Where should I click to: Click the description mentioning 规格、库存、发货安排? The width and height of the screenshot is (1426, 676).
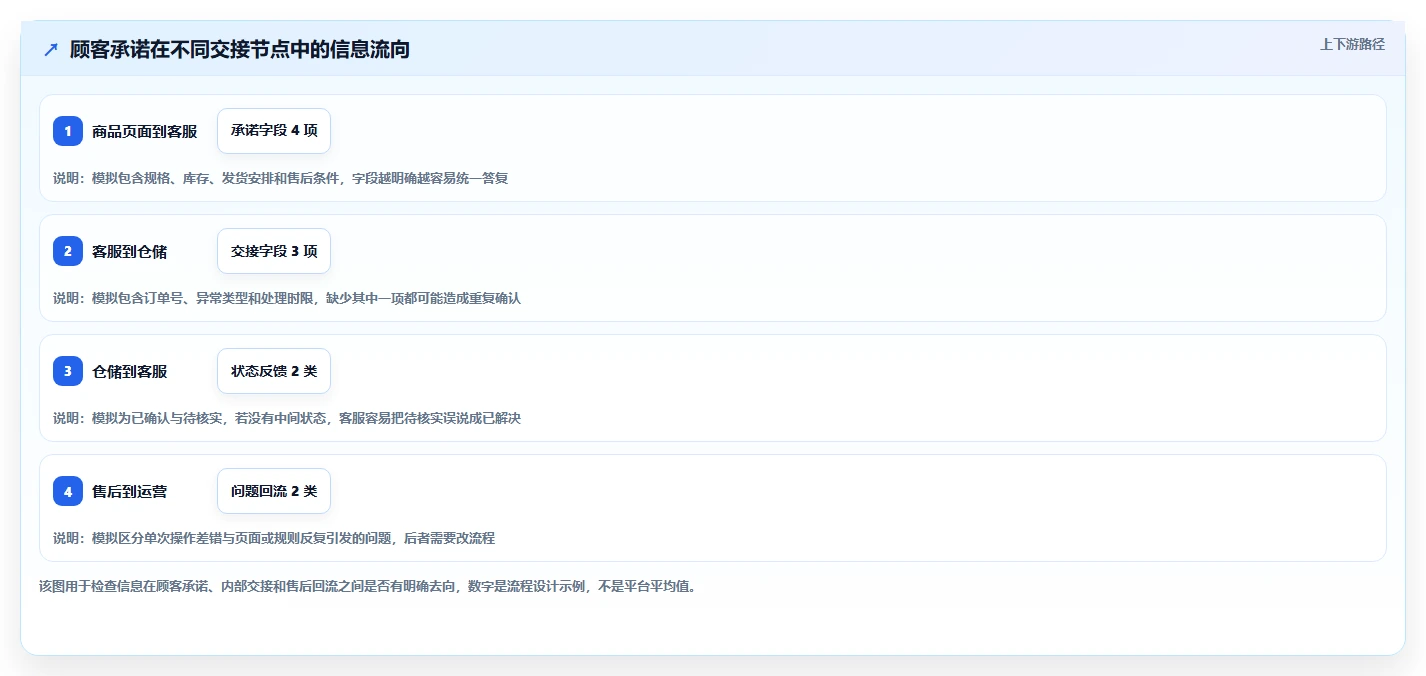click(281, 178)
